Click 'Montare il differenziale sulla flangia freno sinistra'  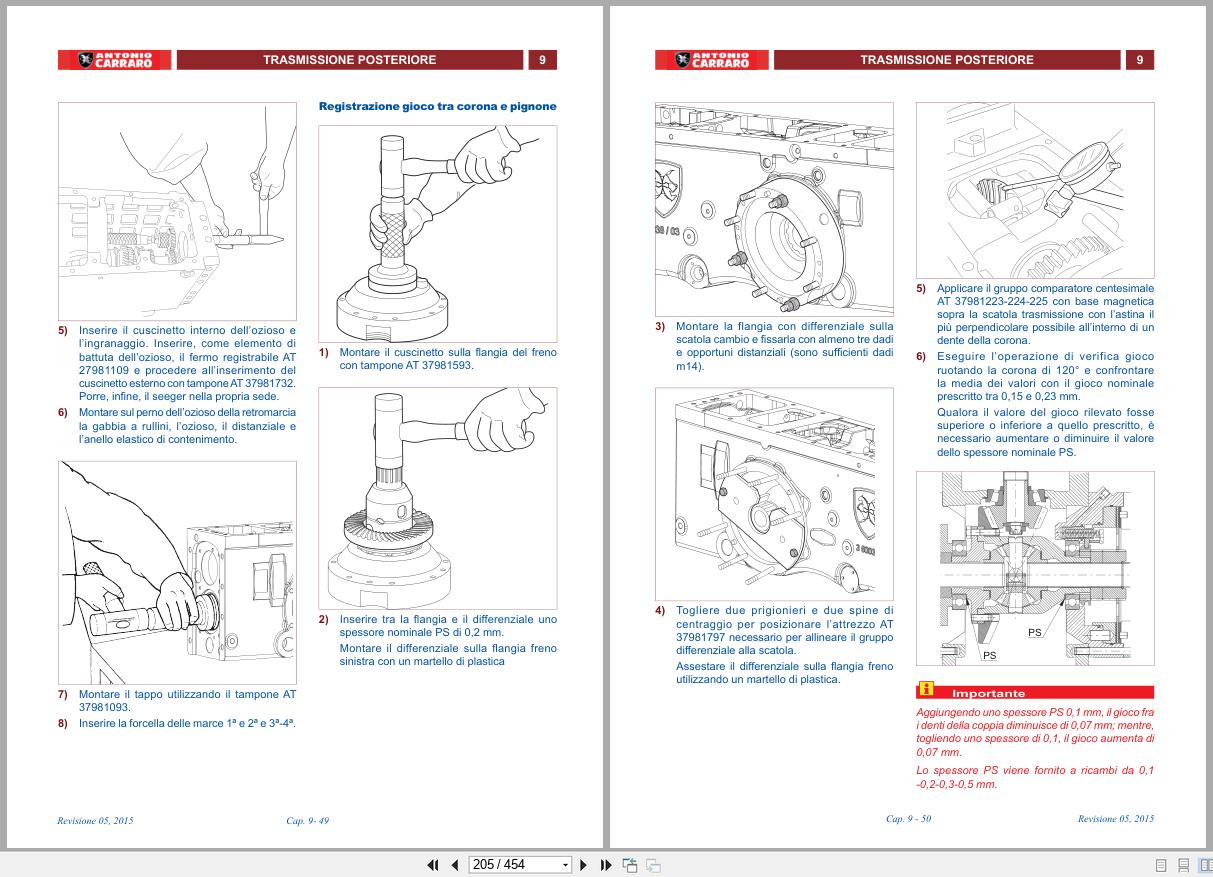click(448, 655)
